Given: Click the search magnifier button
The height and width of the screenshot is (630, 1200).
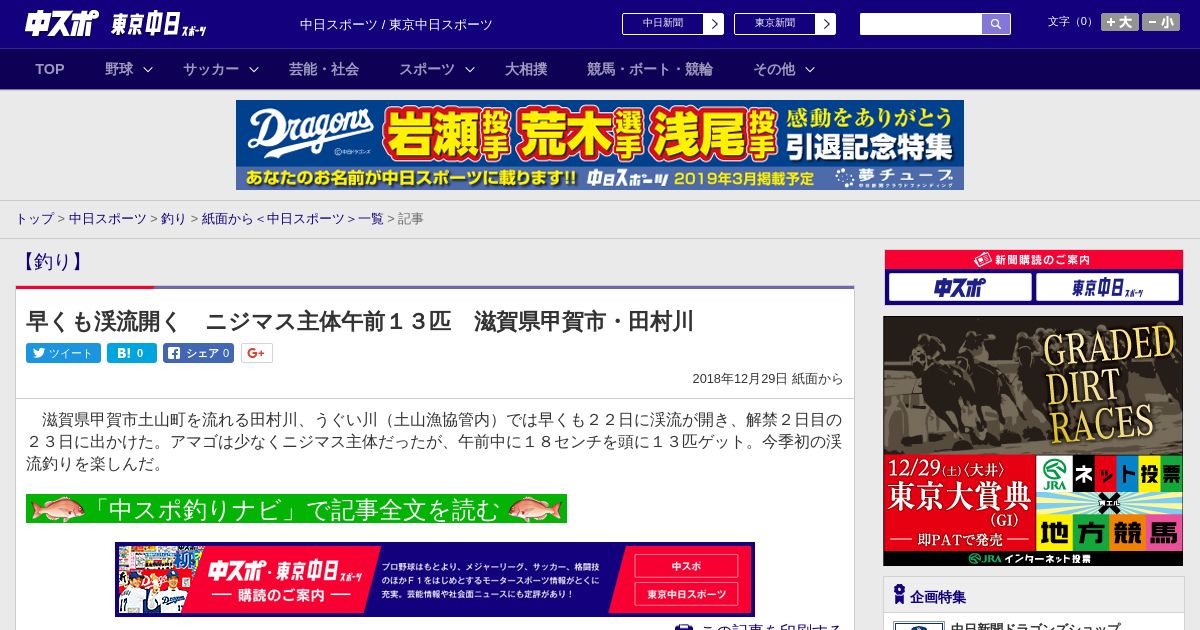Looking at the screenshot, I should tap(996, 24).
